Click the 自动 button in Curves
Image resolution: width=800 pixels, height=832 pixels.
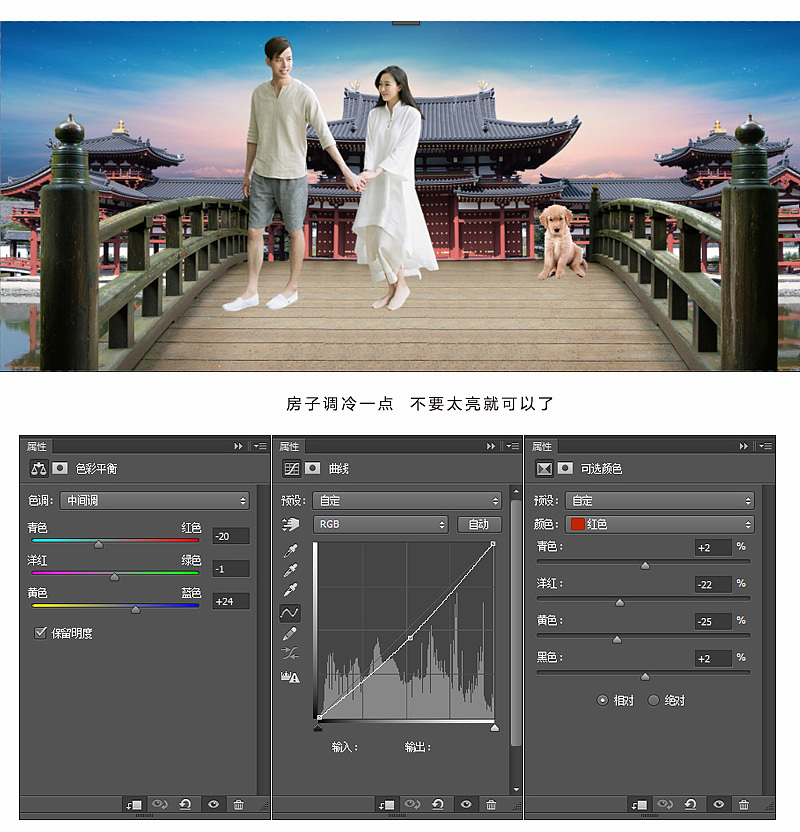tap(479, 524)
